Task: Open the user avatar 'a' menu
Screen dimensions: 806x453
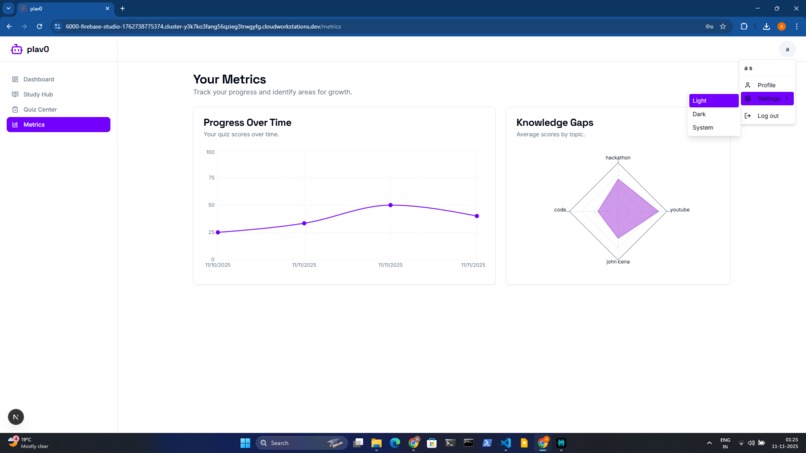Action: tap(787, 49)
